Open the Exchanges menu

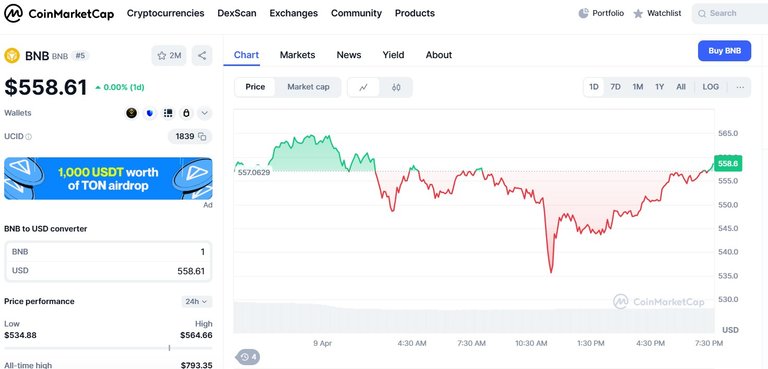coord(293,13)
